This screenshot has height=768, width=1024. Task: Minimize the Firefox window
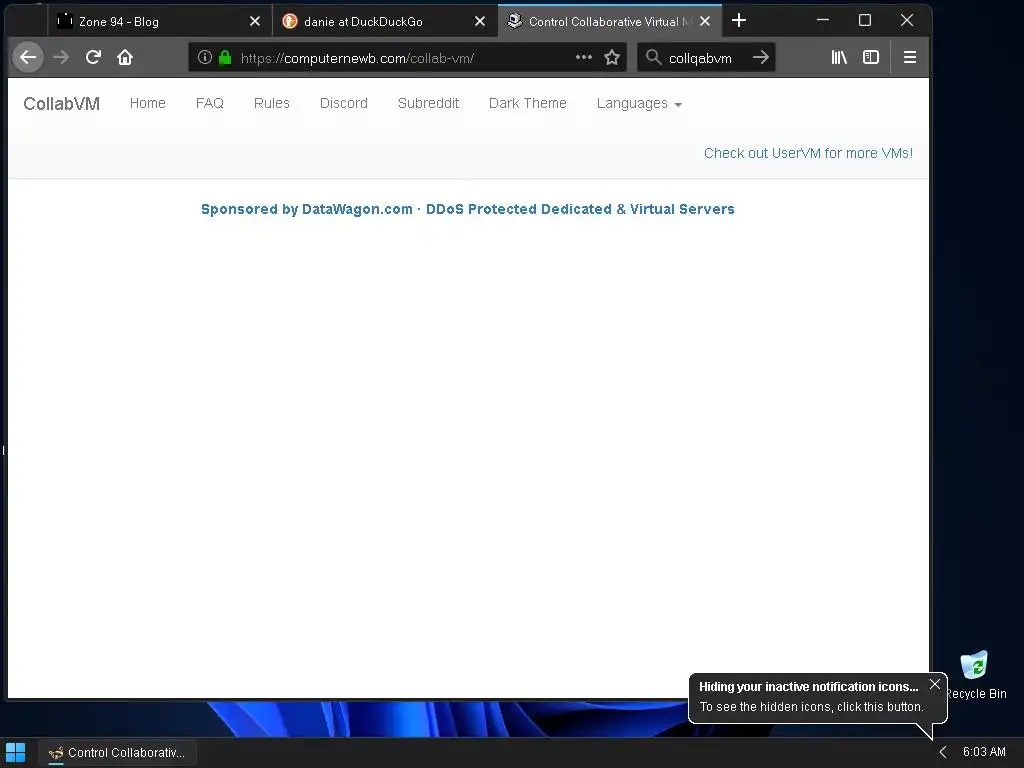pos(823,20)
